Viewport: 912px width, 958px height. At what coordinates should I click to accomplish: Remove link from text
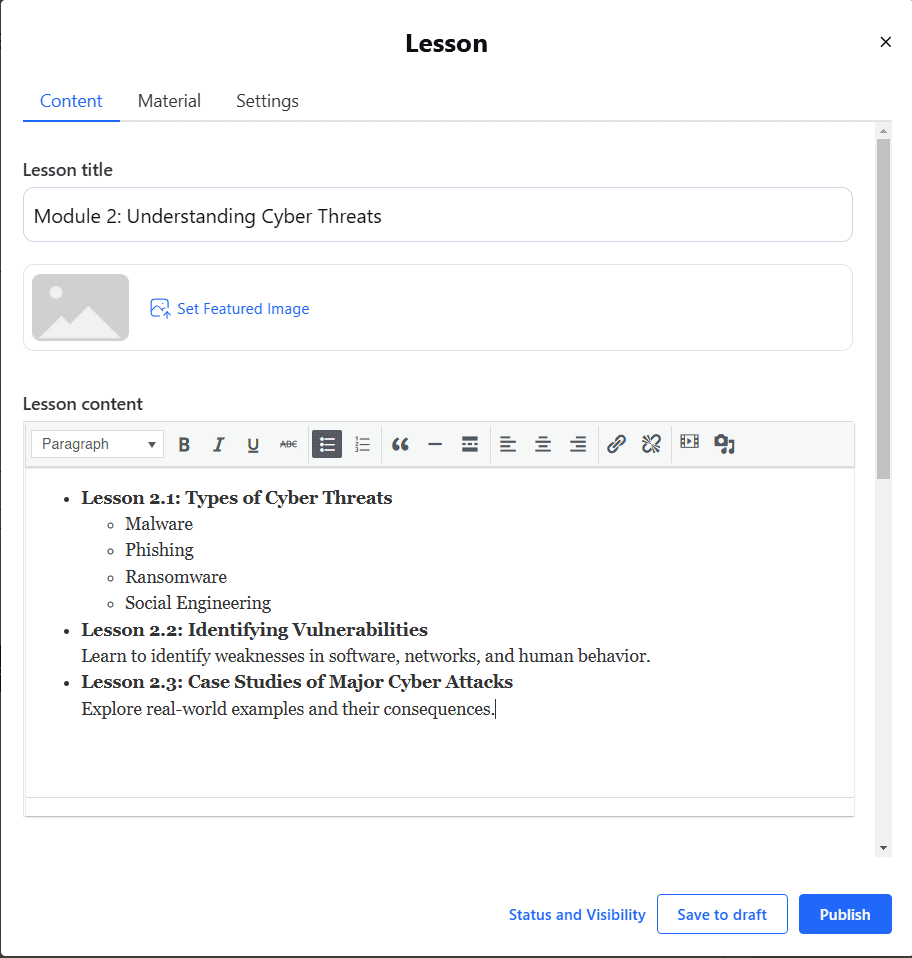651,444
